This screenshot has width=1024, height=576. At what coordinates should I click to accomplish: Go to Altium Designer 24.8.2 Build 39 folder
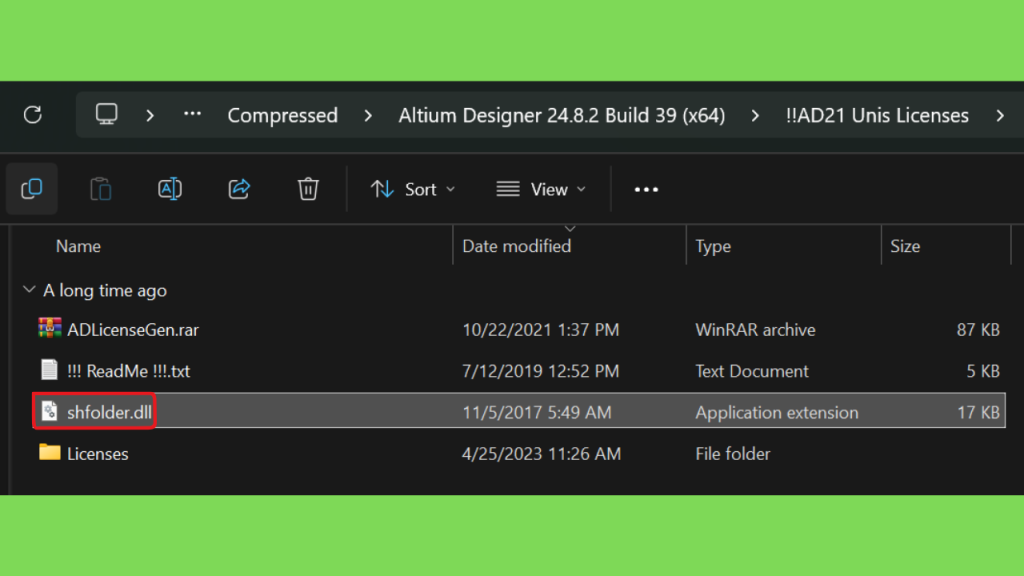(x=562, y=116)
